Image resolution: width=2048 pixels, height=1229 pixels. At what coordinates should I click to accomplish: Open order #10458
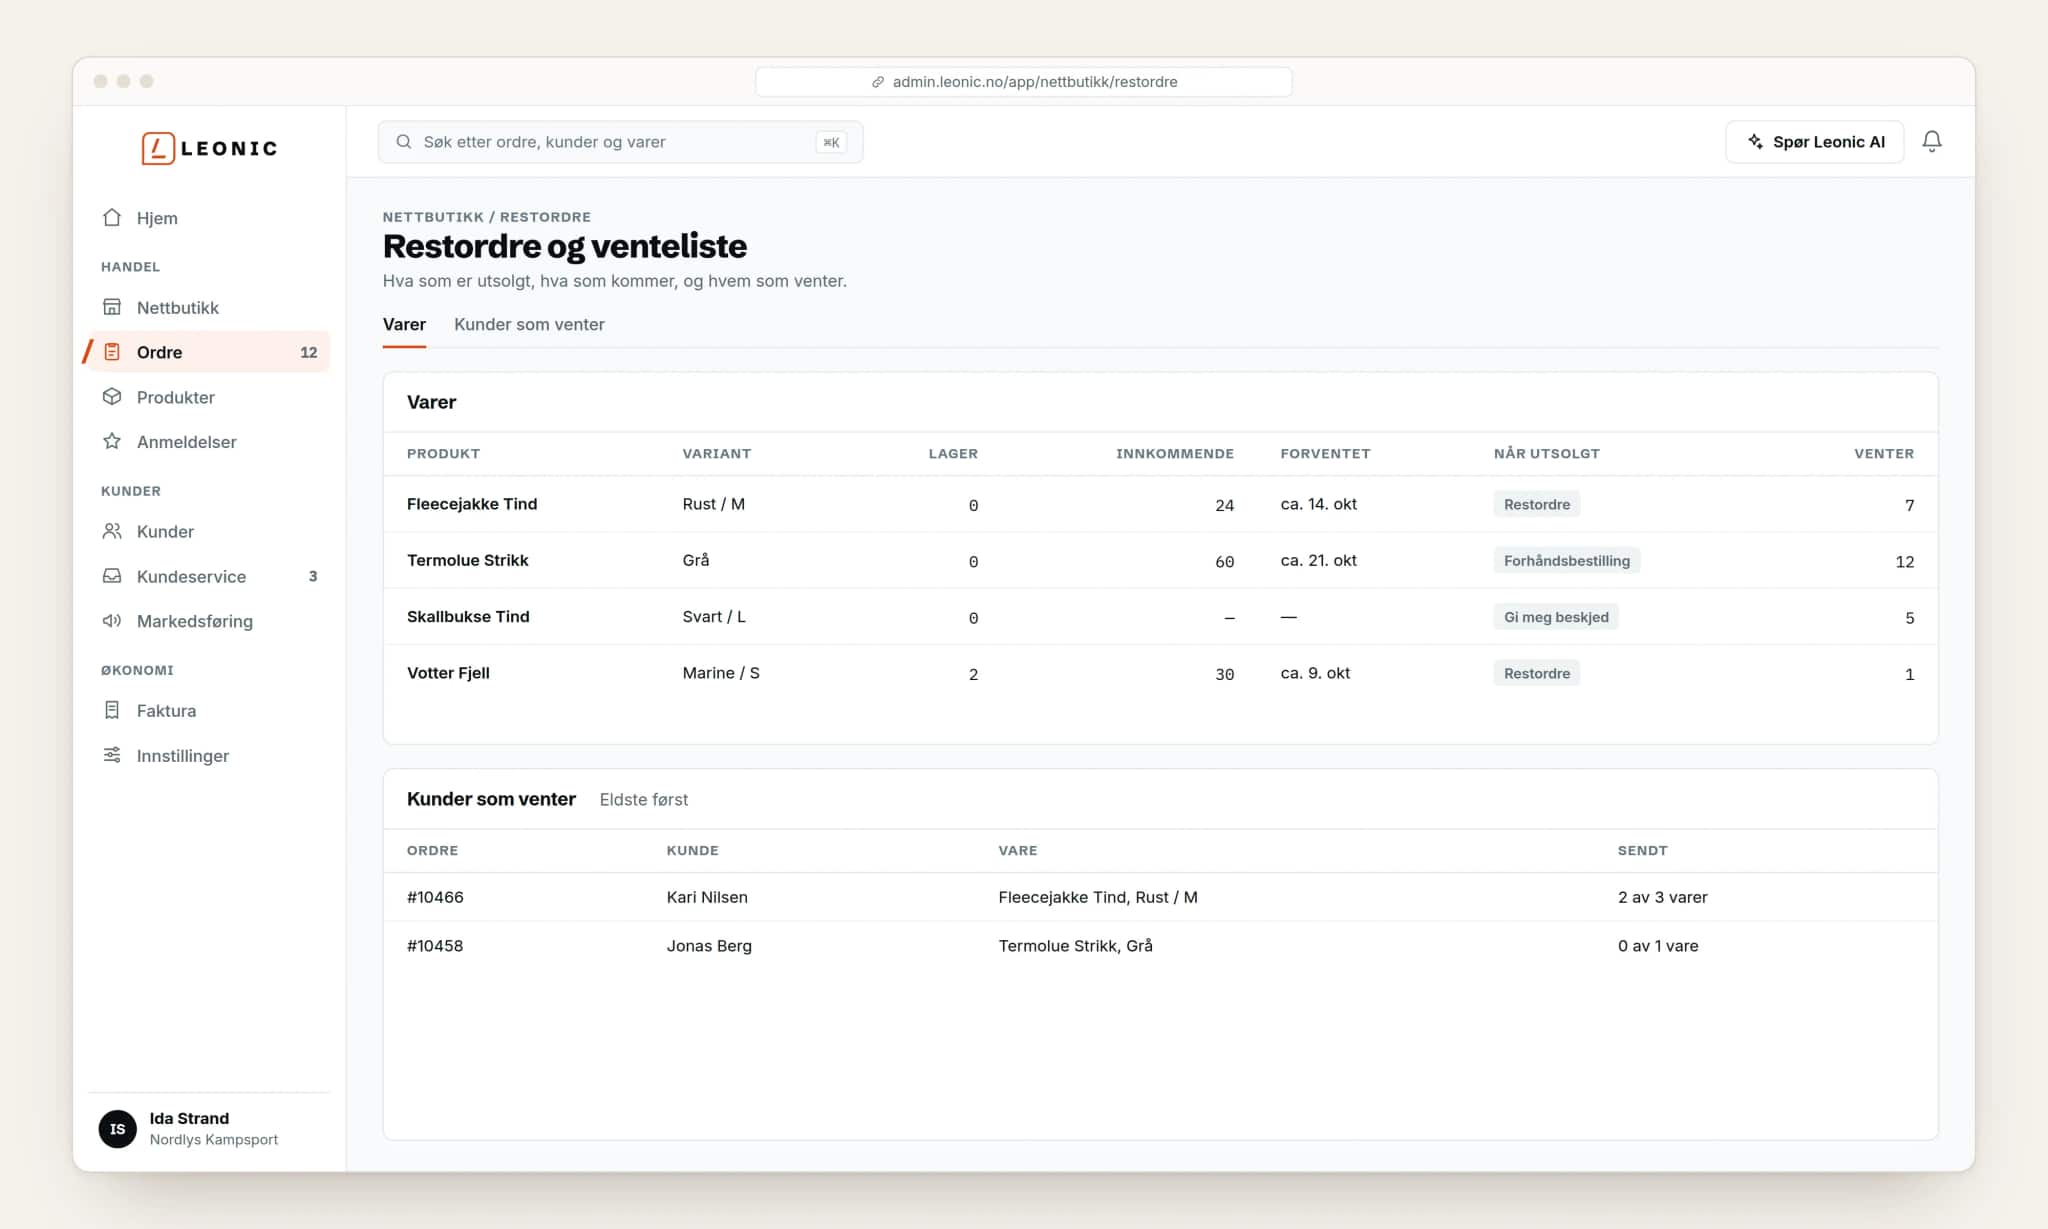pyautogui.click(x=435, y=945)
